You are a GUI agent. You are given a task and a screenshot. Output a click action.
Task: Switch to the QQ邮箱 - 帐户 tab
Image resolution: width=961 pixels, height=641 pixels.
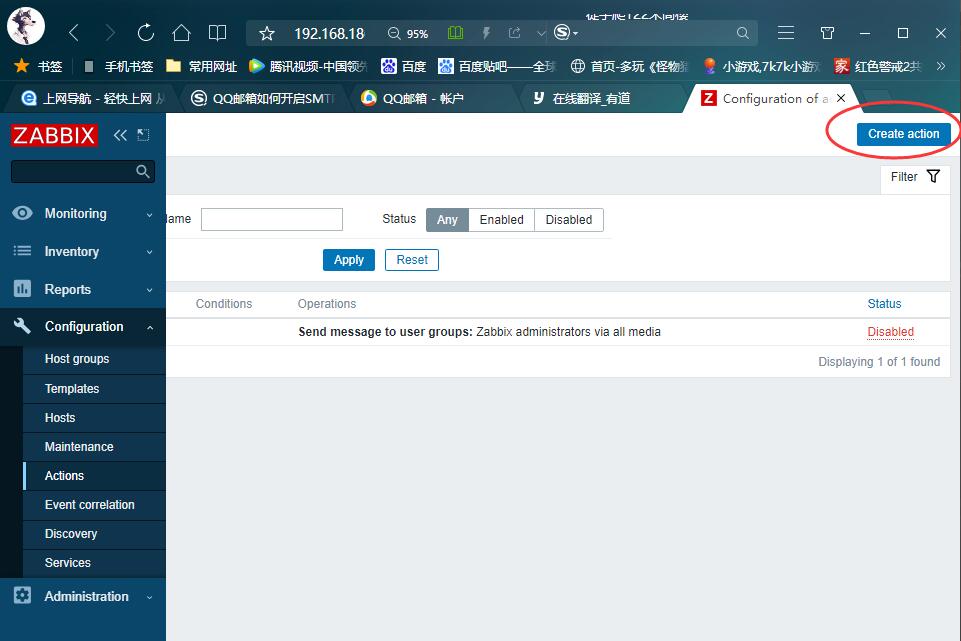(429, 98)
